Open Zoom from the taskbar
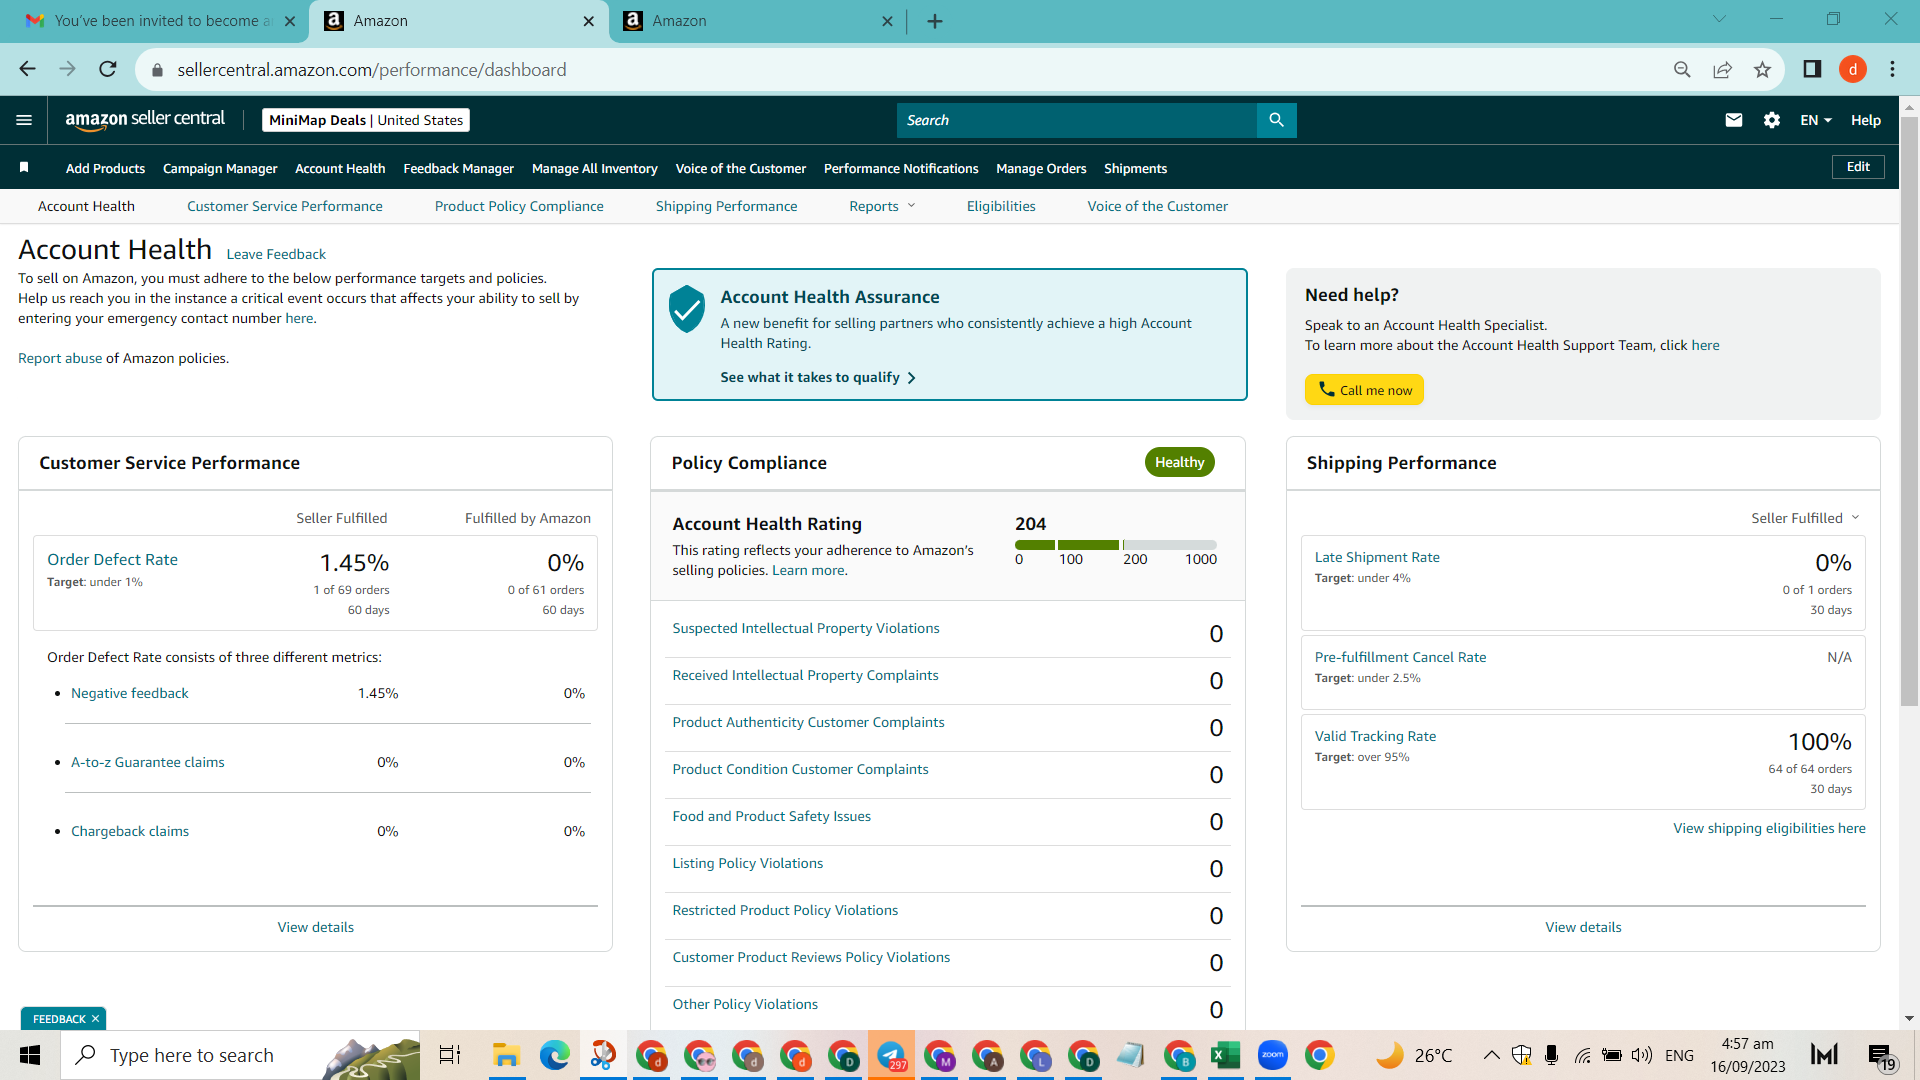The image size is (1920, 1080). 1272,1055
